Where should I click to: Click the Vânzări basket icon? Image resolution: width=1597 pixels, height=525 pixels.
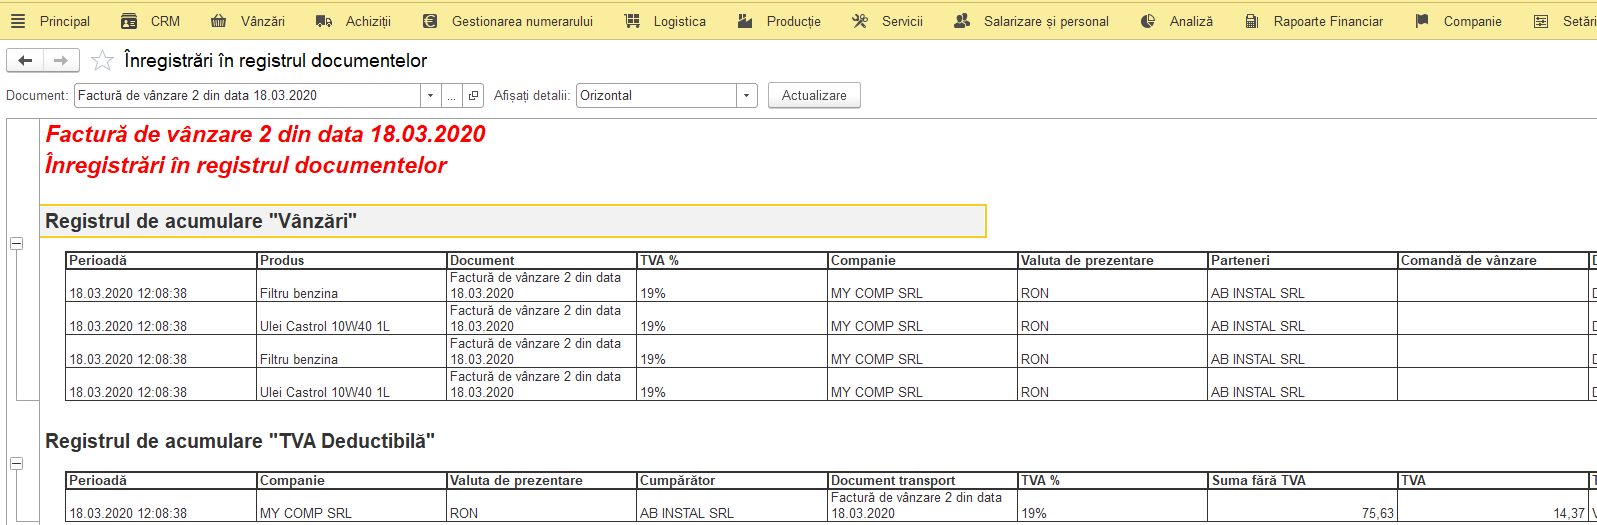coord(219,21)
